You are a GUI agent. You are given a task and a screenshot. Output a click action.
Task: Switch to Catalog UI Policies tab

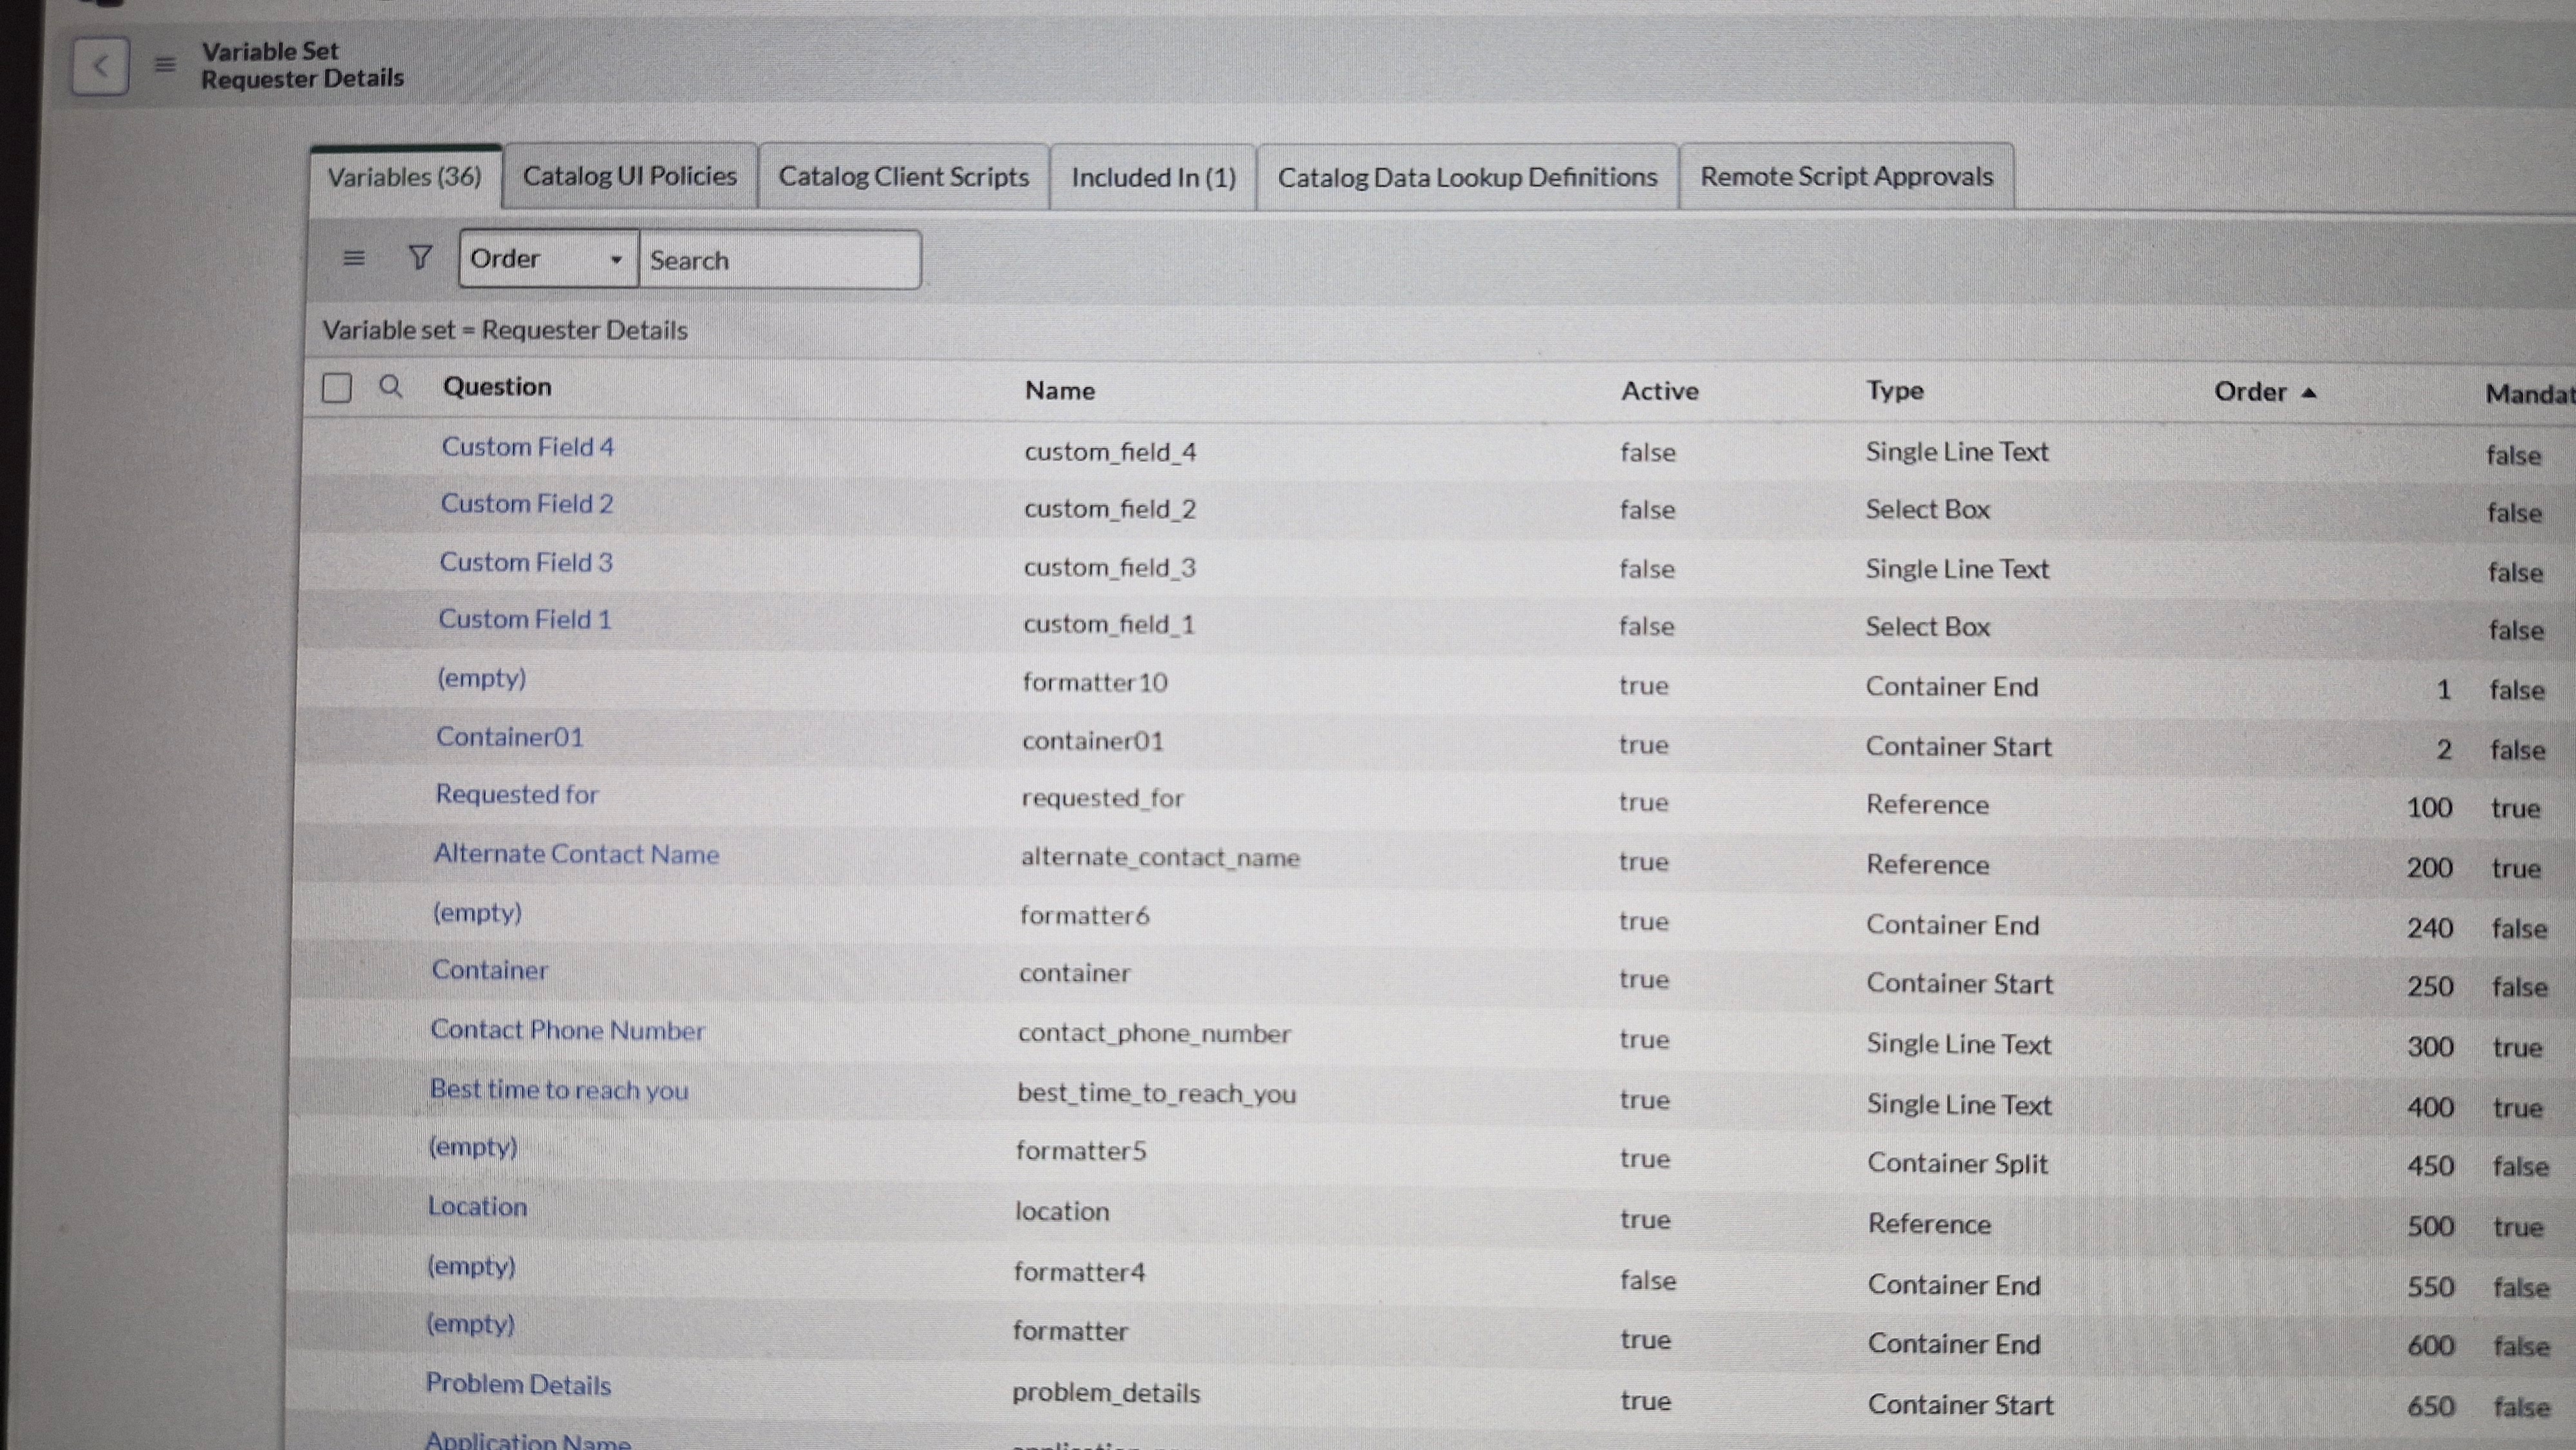pyautogui.click(x=629, y=176)
